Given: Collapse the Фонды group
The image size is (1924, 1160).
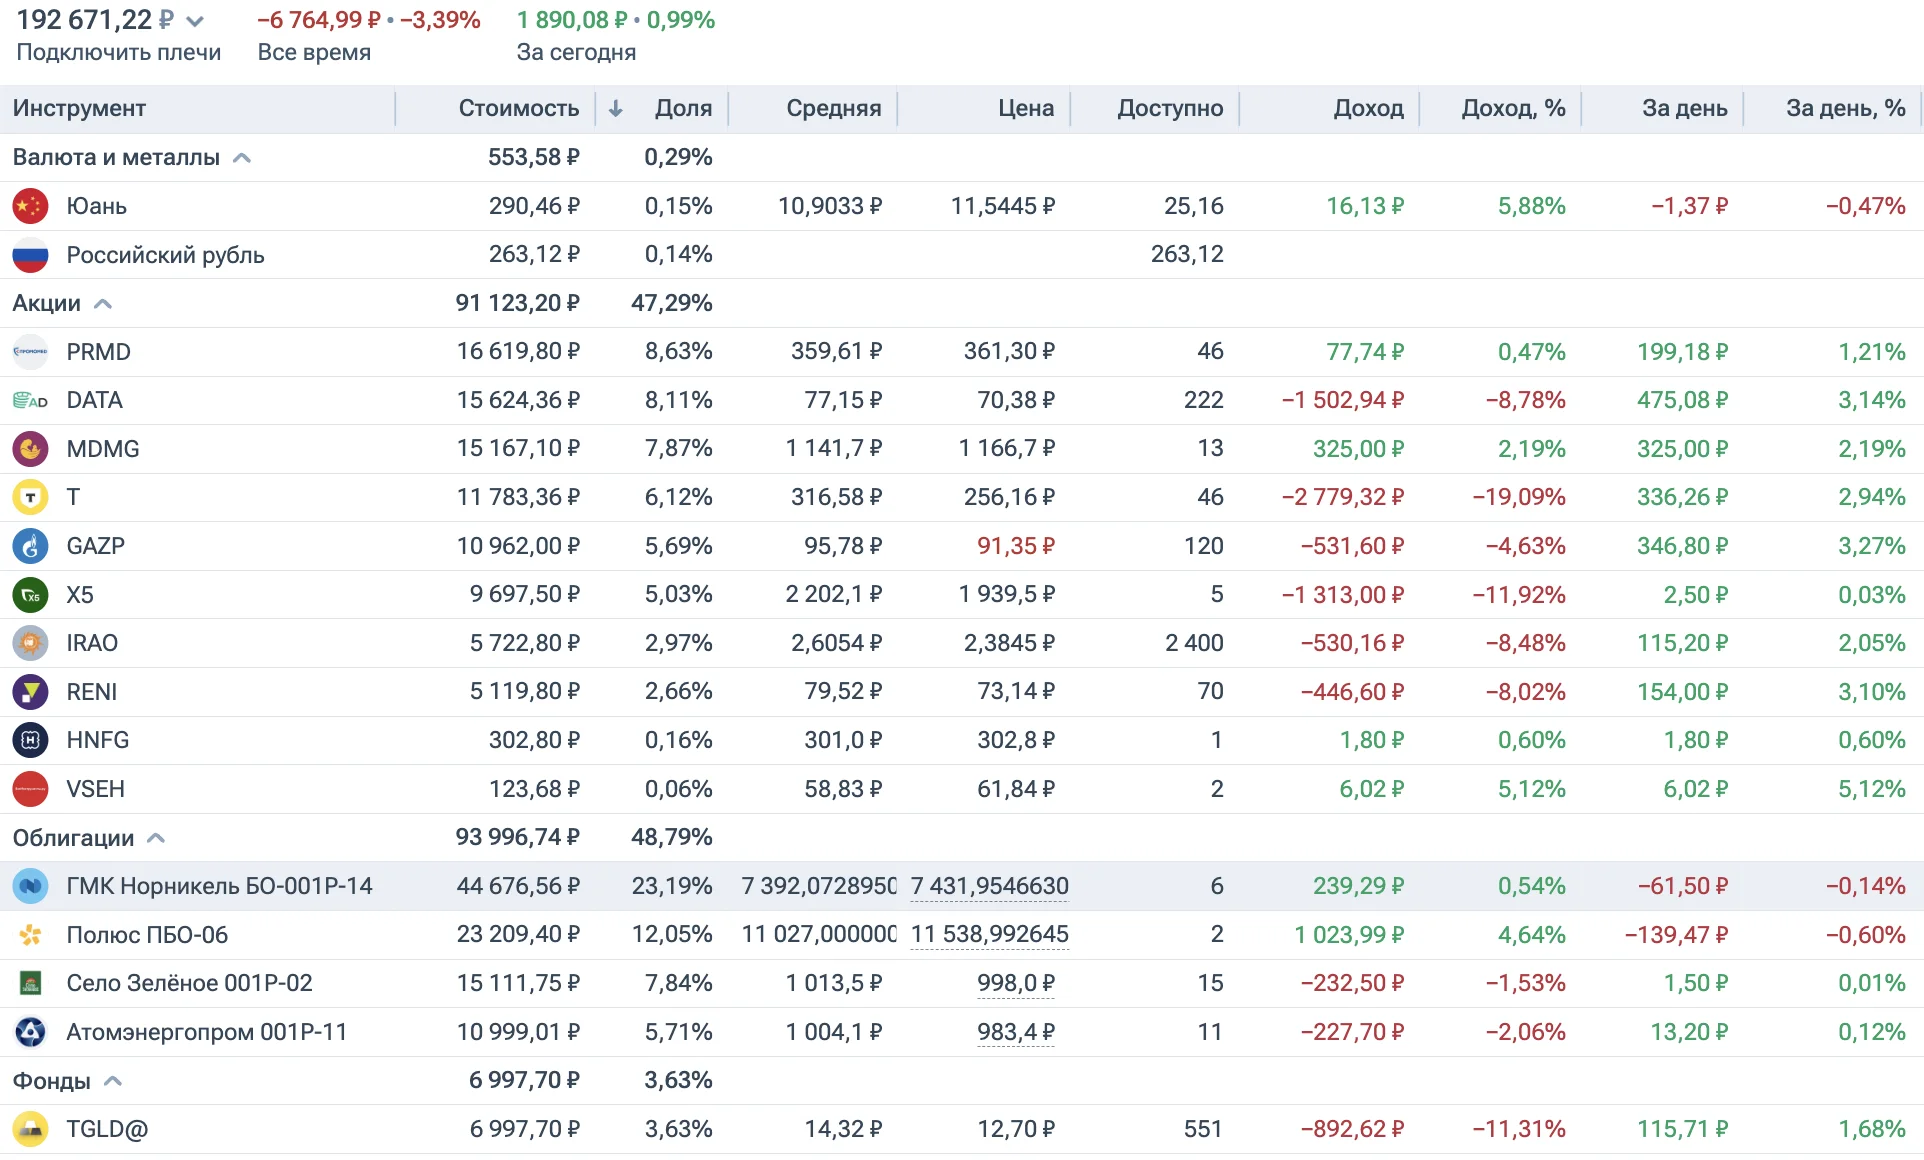Looking at the screenshot, I should 113,1081.
